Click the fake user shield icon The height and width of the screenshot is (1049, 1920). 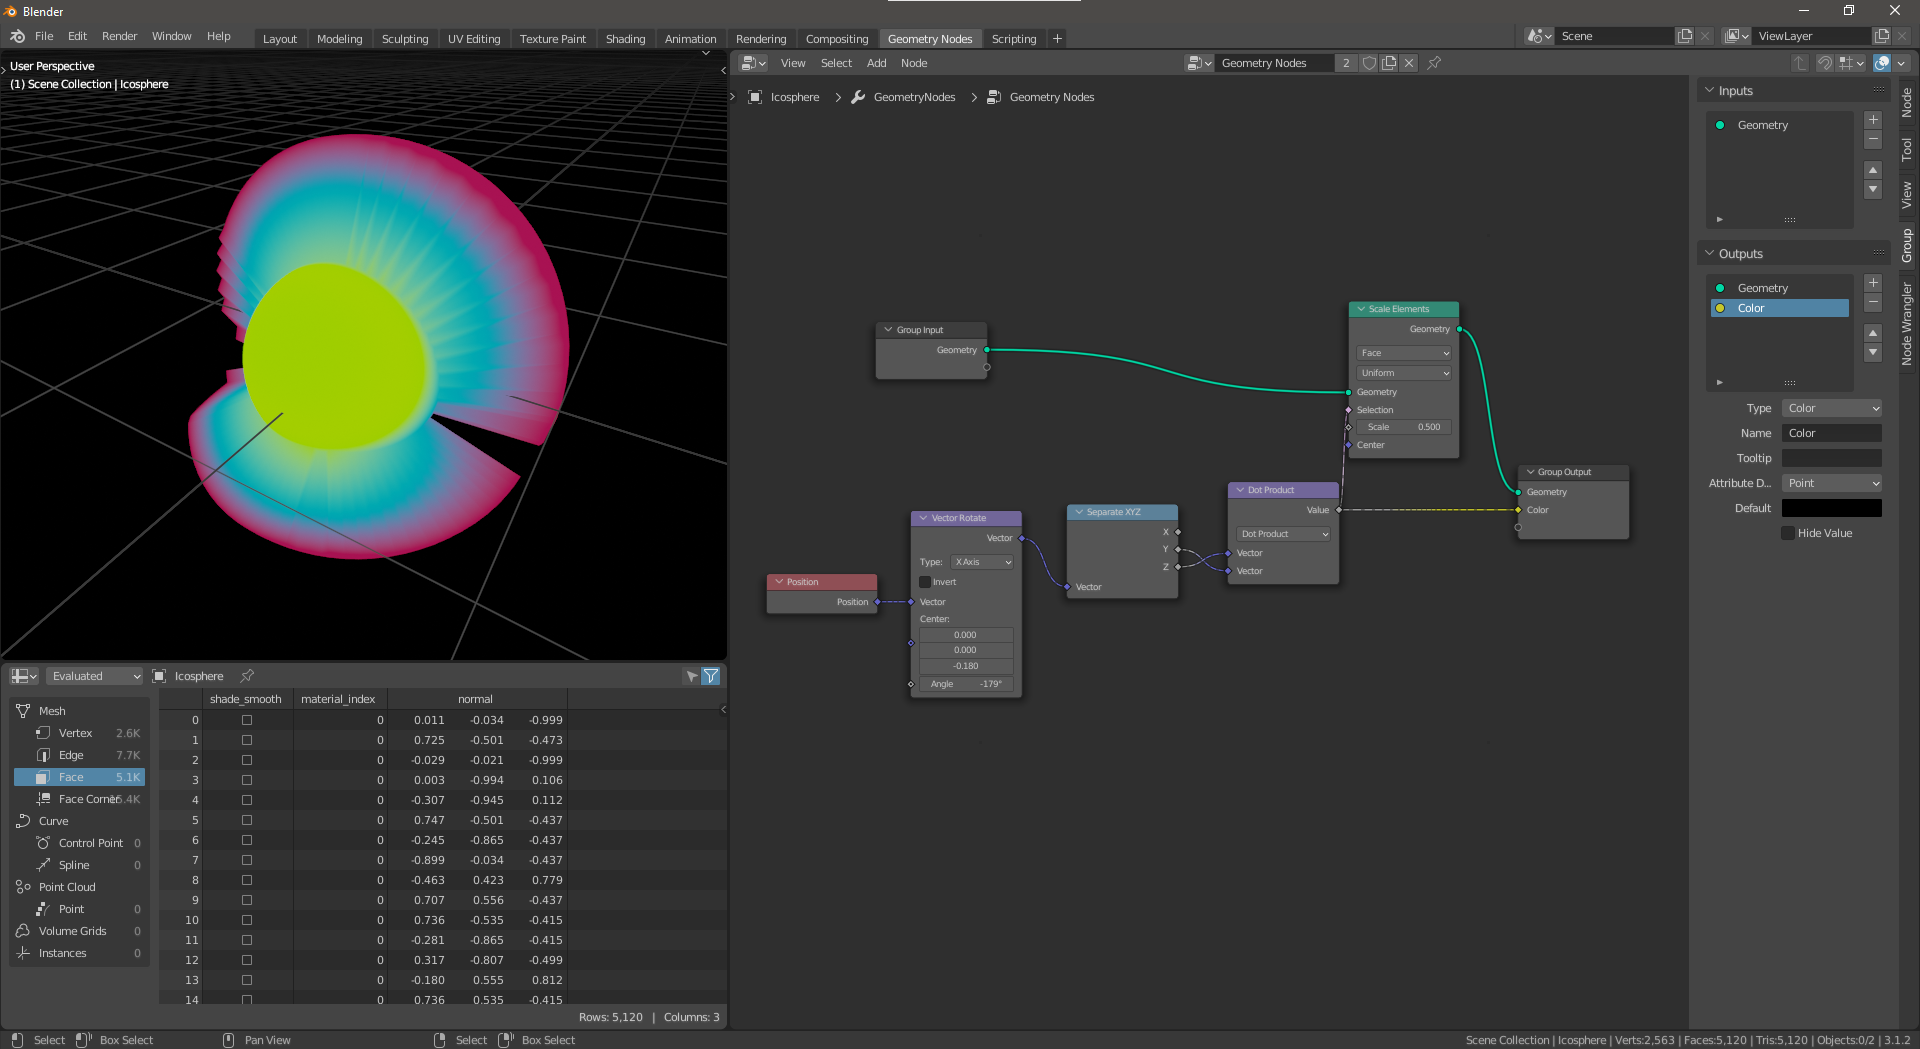pyautogui.click(x=1369, y=63)
